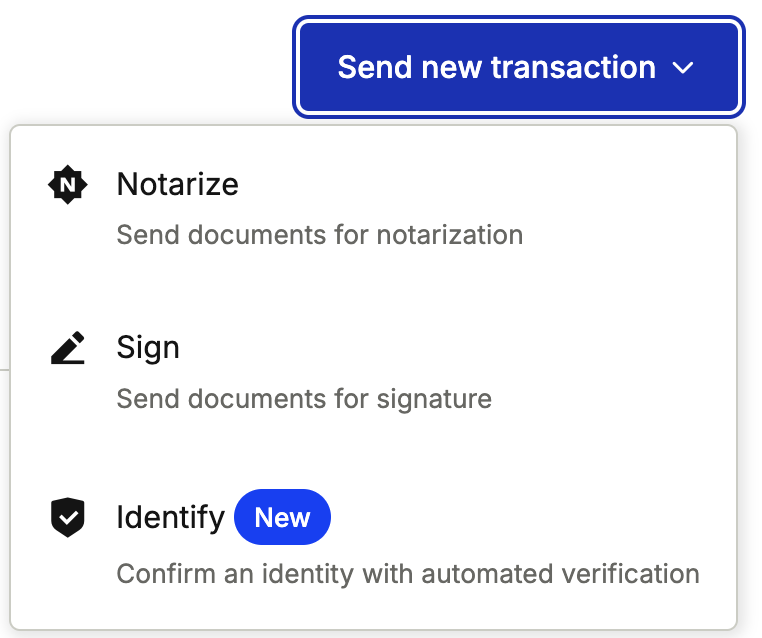This screenshot has width=762, height=638.
Task: Collapse menu using the button's chevron arrow
Action: point(684,68)
